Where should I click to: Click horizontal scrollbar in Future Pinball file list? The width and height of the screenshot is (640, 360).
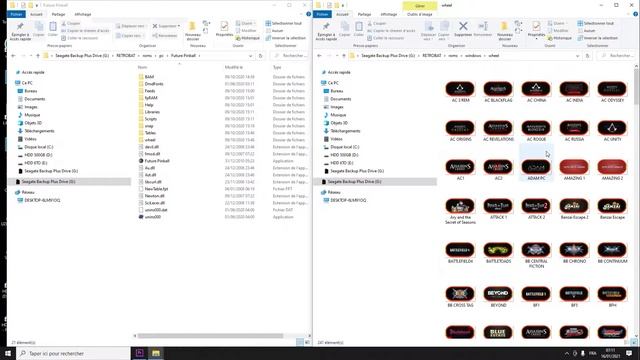(x=210, y=336)
